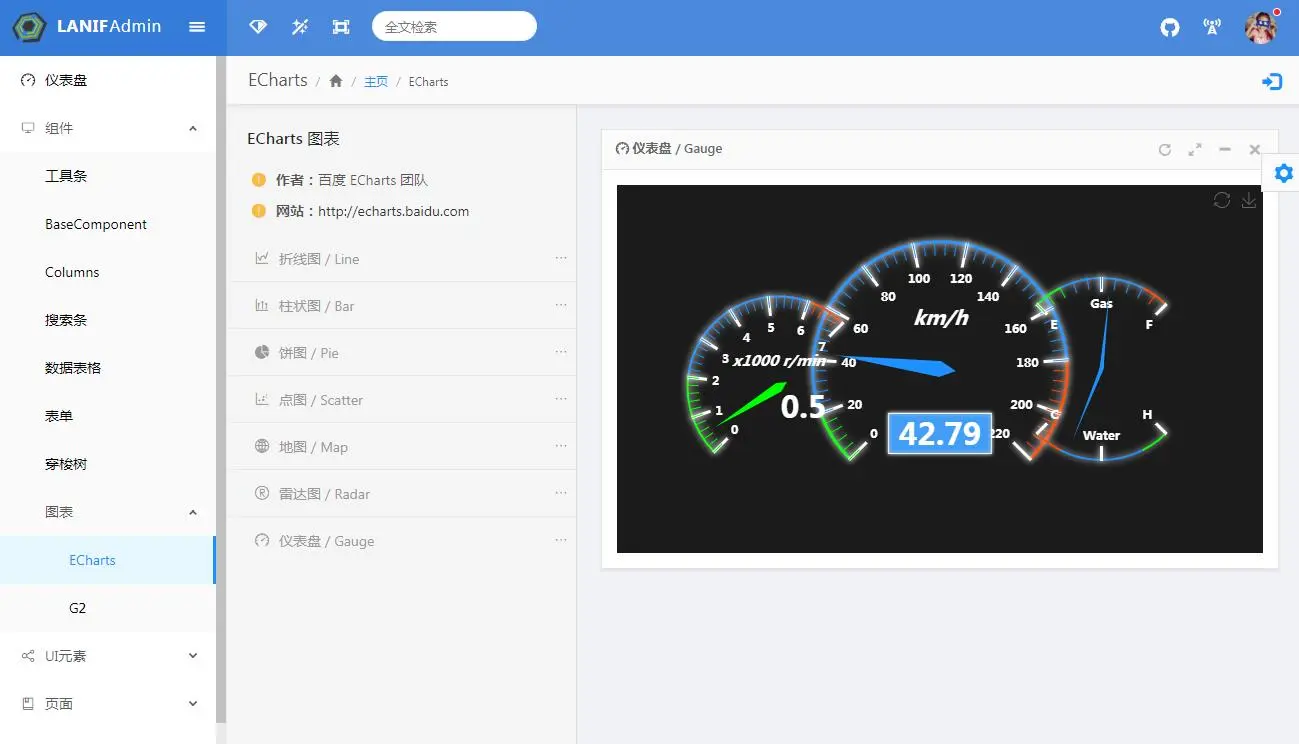Expand the Gauge panel to fullscreen
This screenshot has width=1299, height=744.
point(1195,150)
